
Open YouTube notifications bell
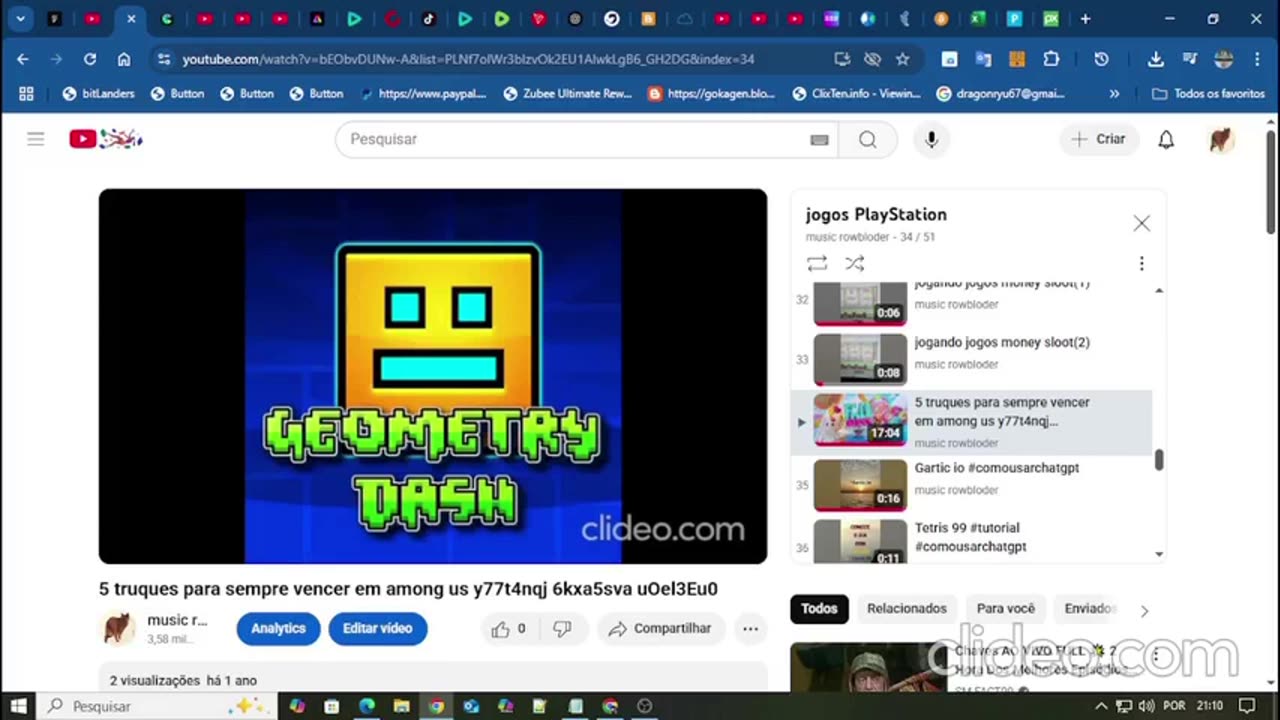pyautogui.click(x=1166, y=140)
